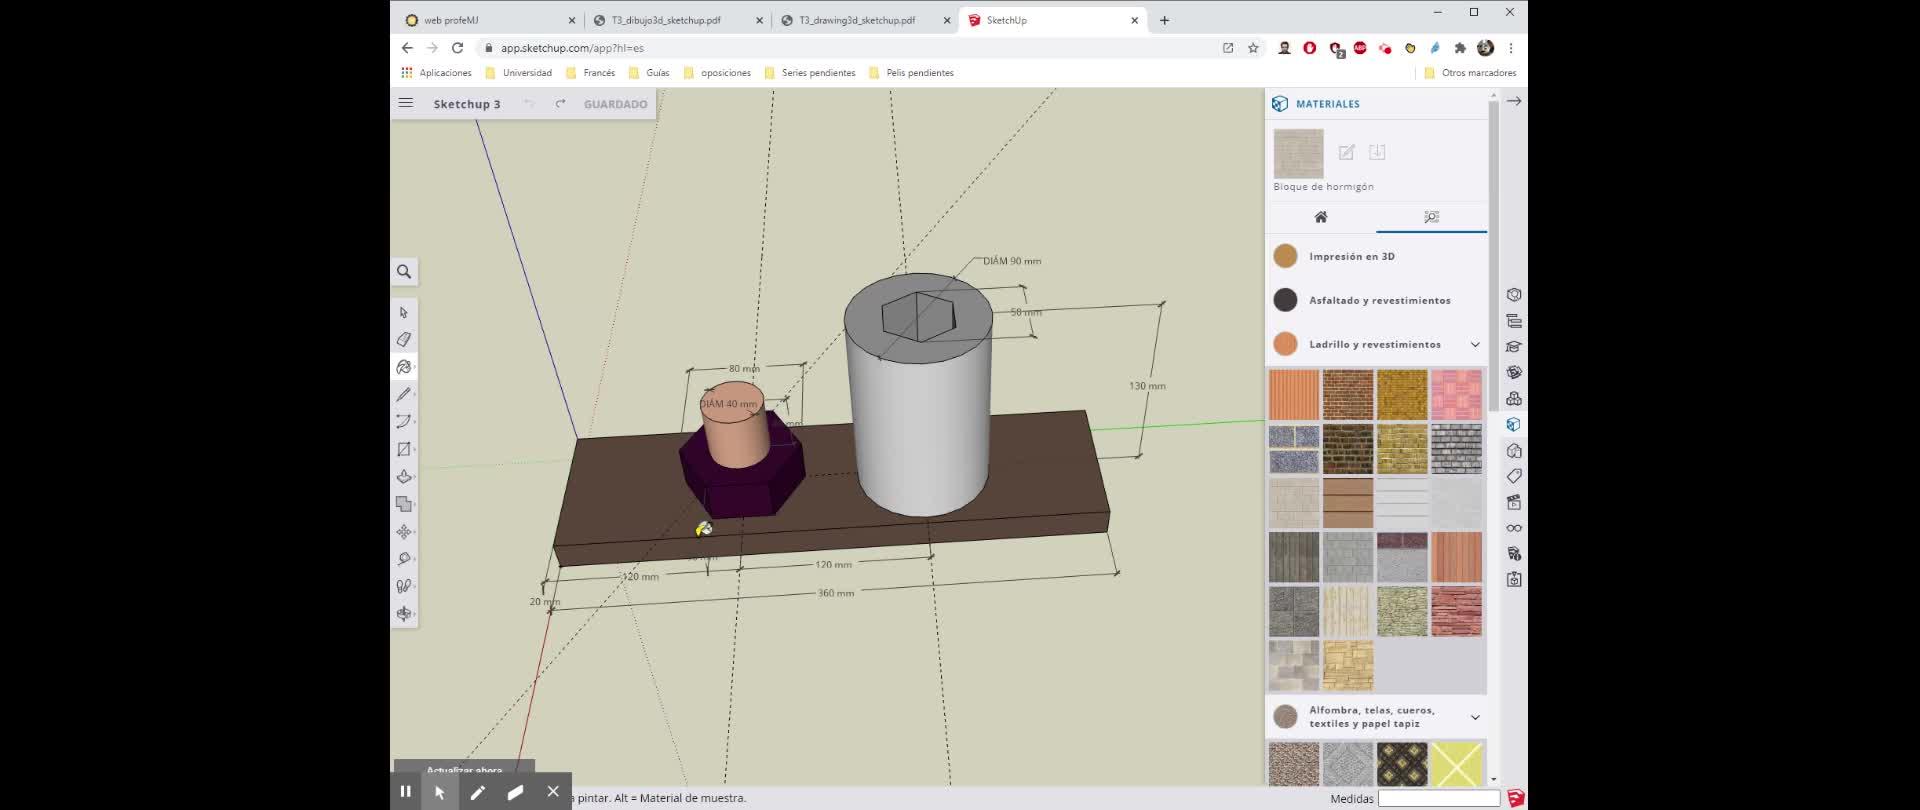This screenshot has width=1920, height=810.
Task: Activate the Orbit tool
Action: click(404, 614)
